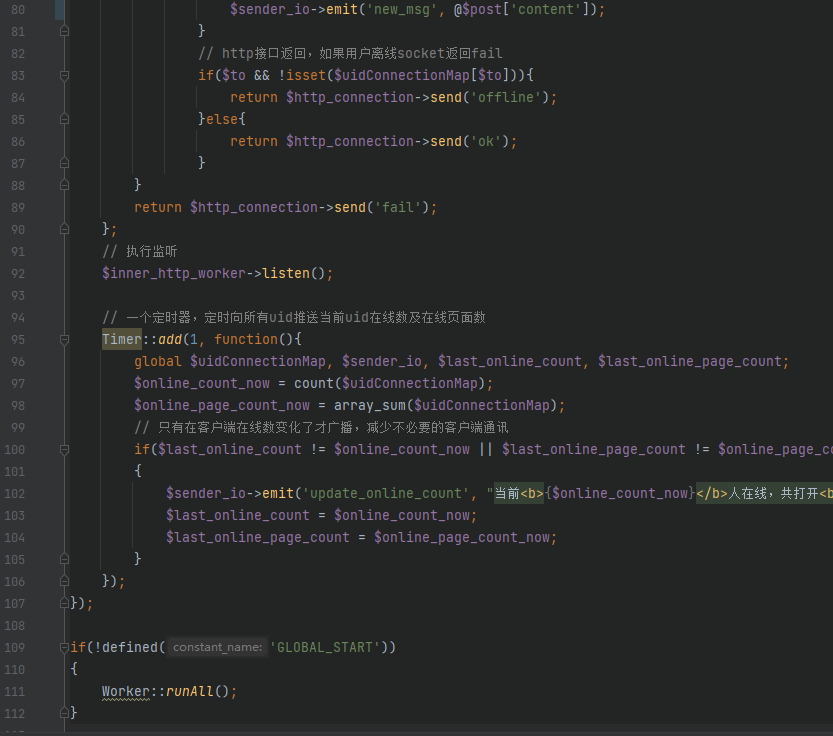Click the 只有在客户端 comment on line 99
Image resolution: width=833 pixels, height=736 pixels.
[321, 427]
